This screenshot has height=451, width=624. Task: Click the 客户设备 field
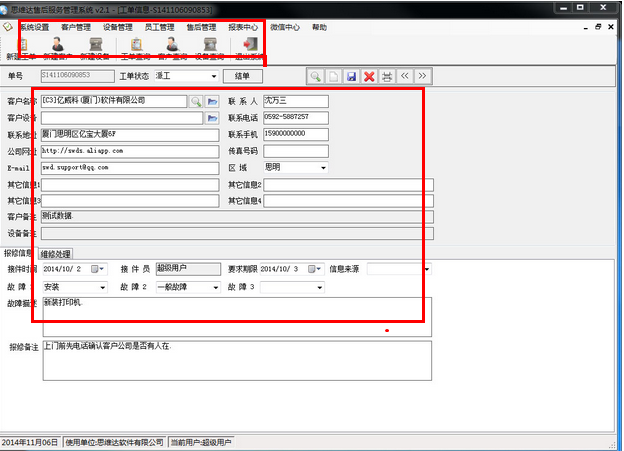pyautogui.click(x=122, y=118)
